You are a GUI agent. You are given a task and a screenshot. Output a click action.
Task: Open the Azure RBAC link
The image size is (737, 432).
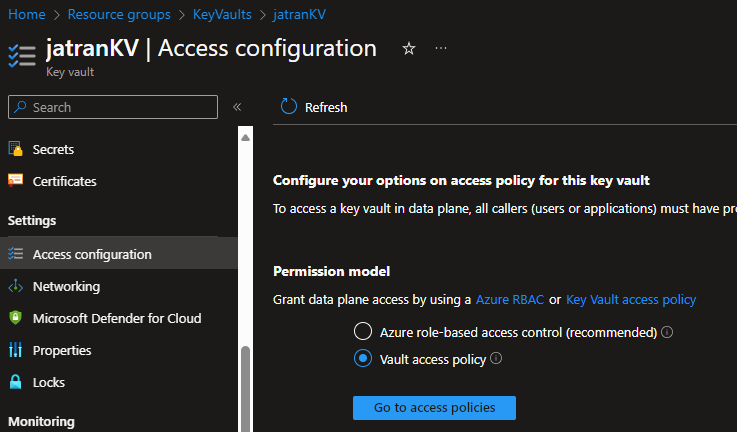point(510,299)
